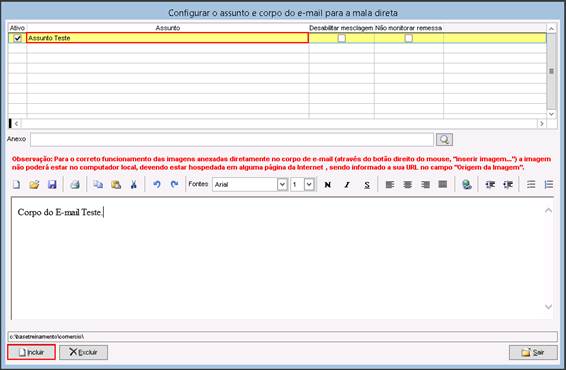Toggle underline formatting (S)
This screenshot has width=566, height=370.
tap(367, 185)
